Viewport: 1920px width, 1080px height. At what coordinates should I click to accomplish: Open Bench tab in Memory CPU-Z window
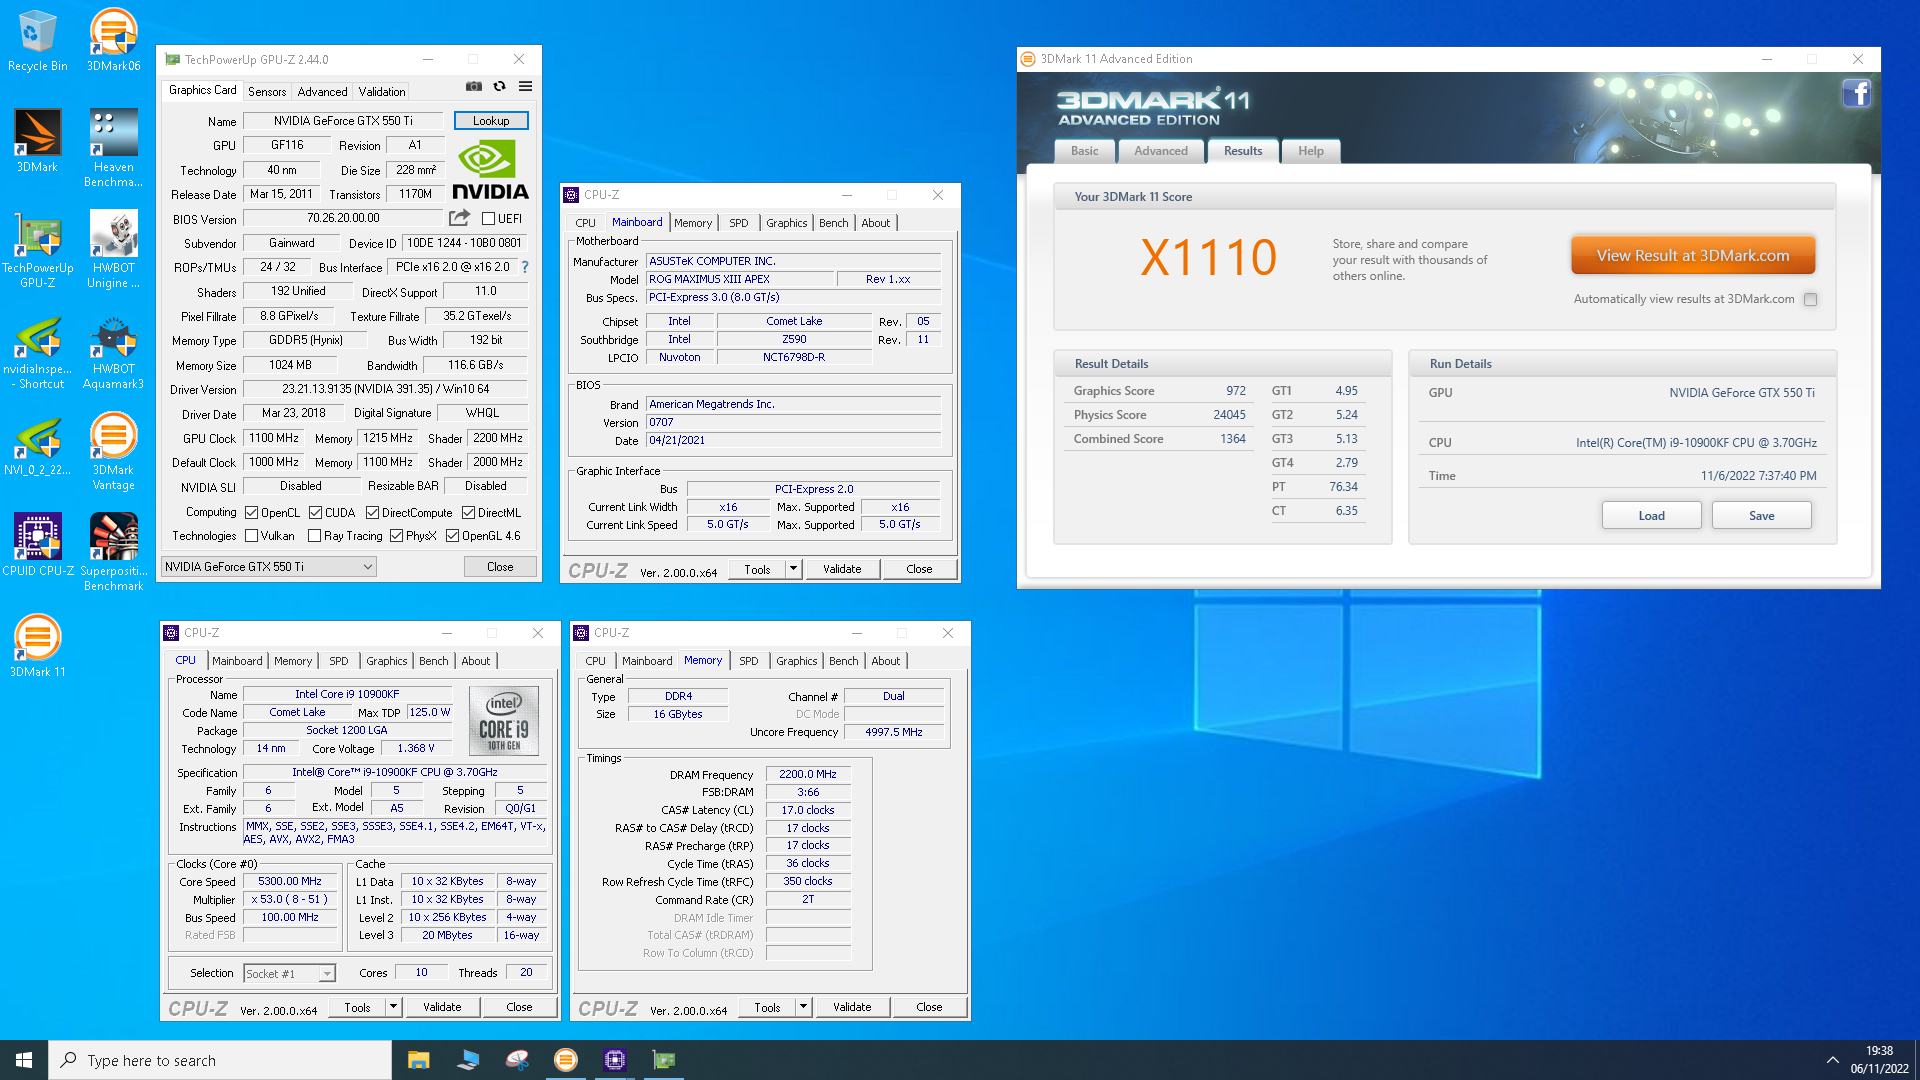pyautogui.click(x=843, y=661)
